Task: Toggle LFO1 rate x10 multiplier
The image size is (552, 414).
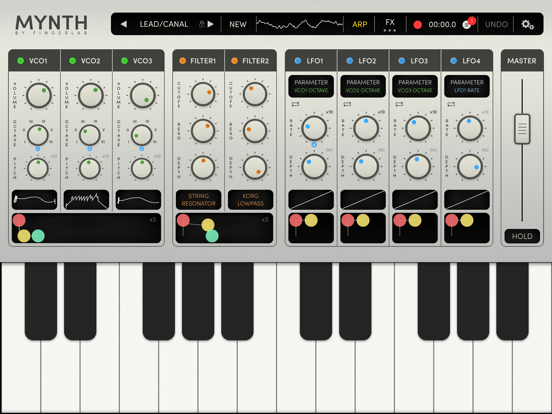Action: [x=329, y=112]
